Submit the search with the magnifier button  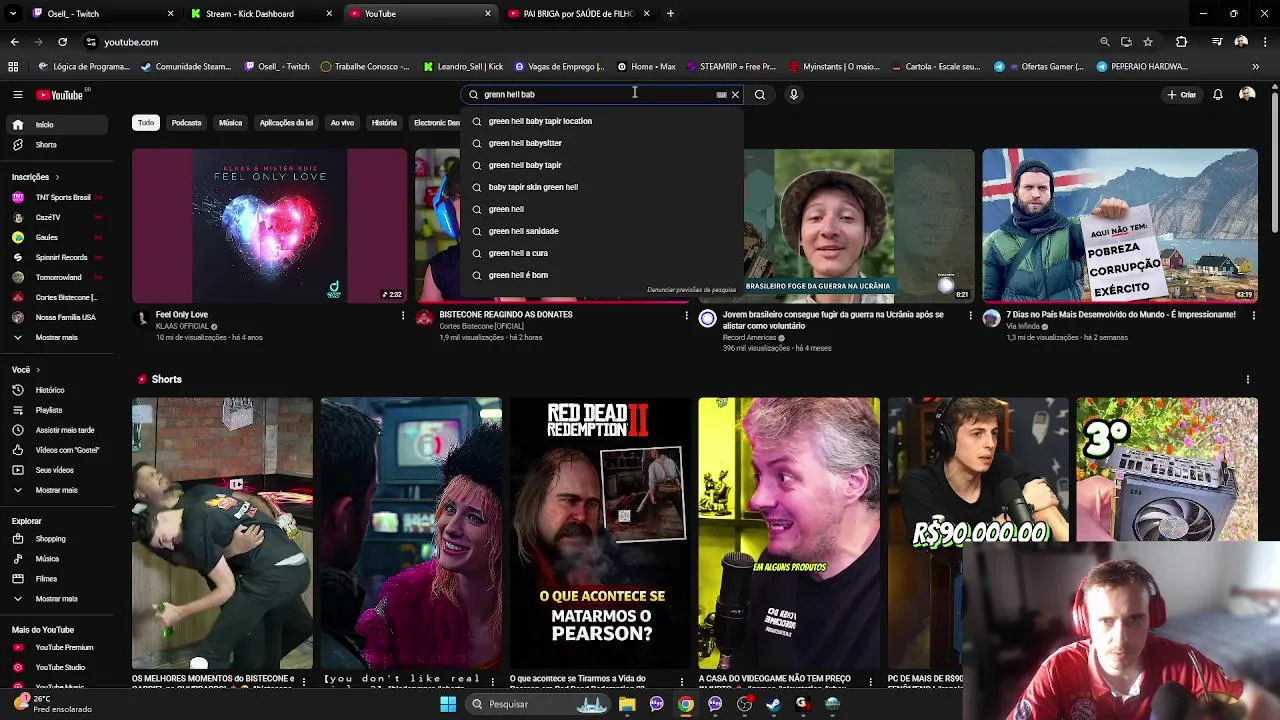tap(760, 95)
